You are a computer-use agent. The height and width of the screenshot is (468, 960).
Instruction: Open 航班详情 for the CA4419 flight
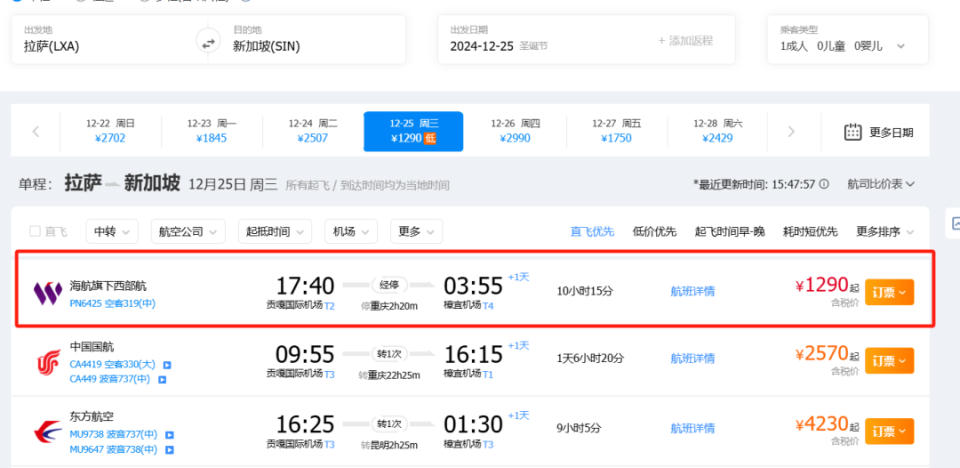(692, 358)
